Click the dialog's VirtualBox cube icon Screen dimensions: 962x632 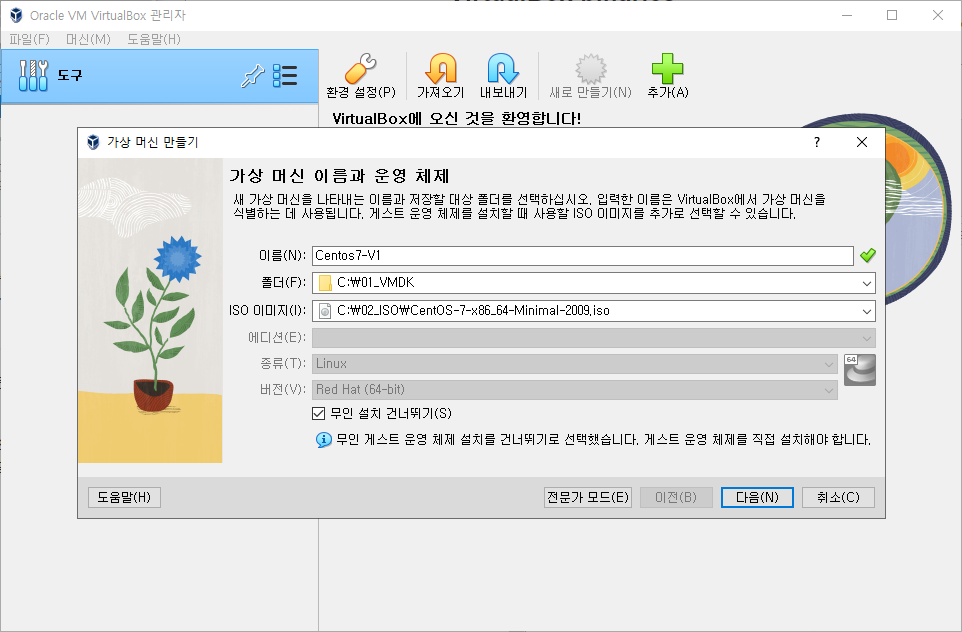(93, 142)
